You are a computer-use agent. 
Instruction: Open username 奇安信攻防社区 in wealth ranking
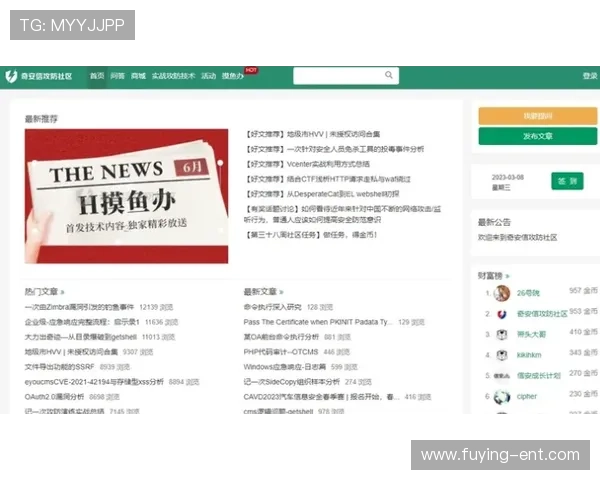(x=542, y=314)
